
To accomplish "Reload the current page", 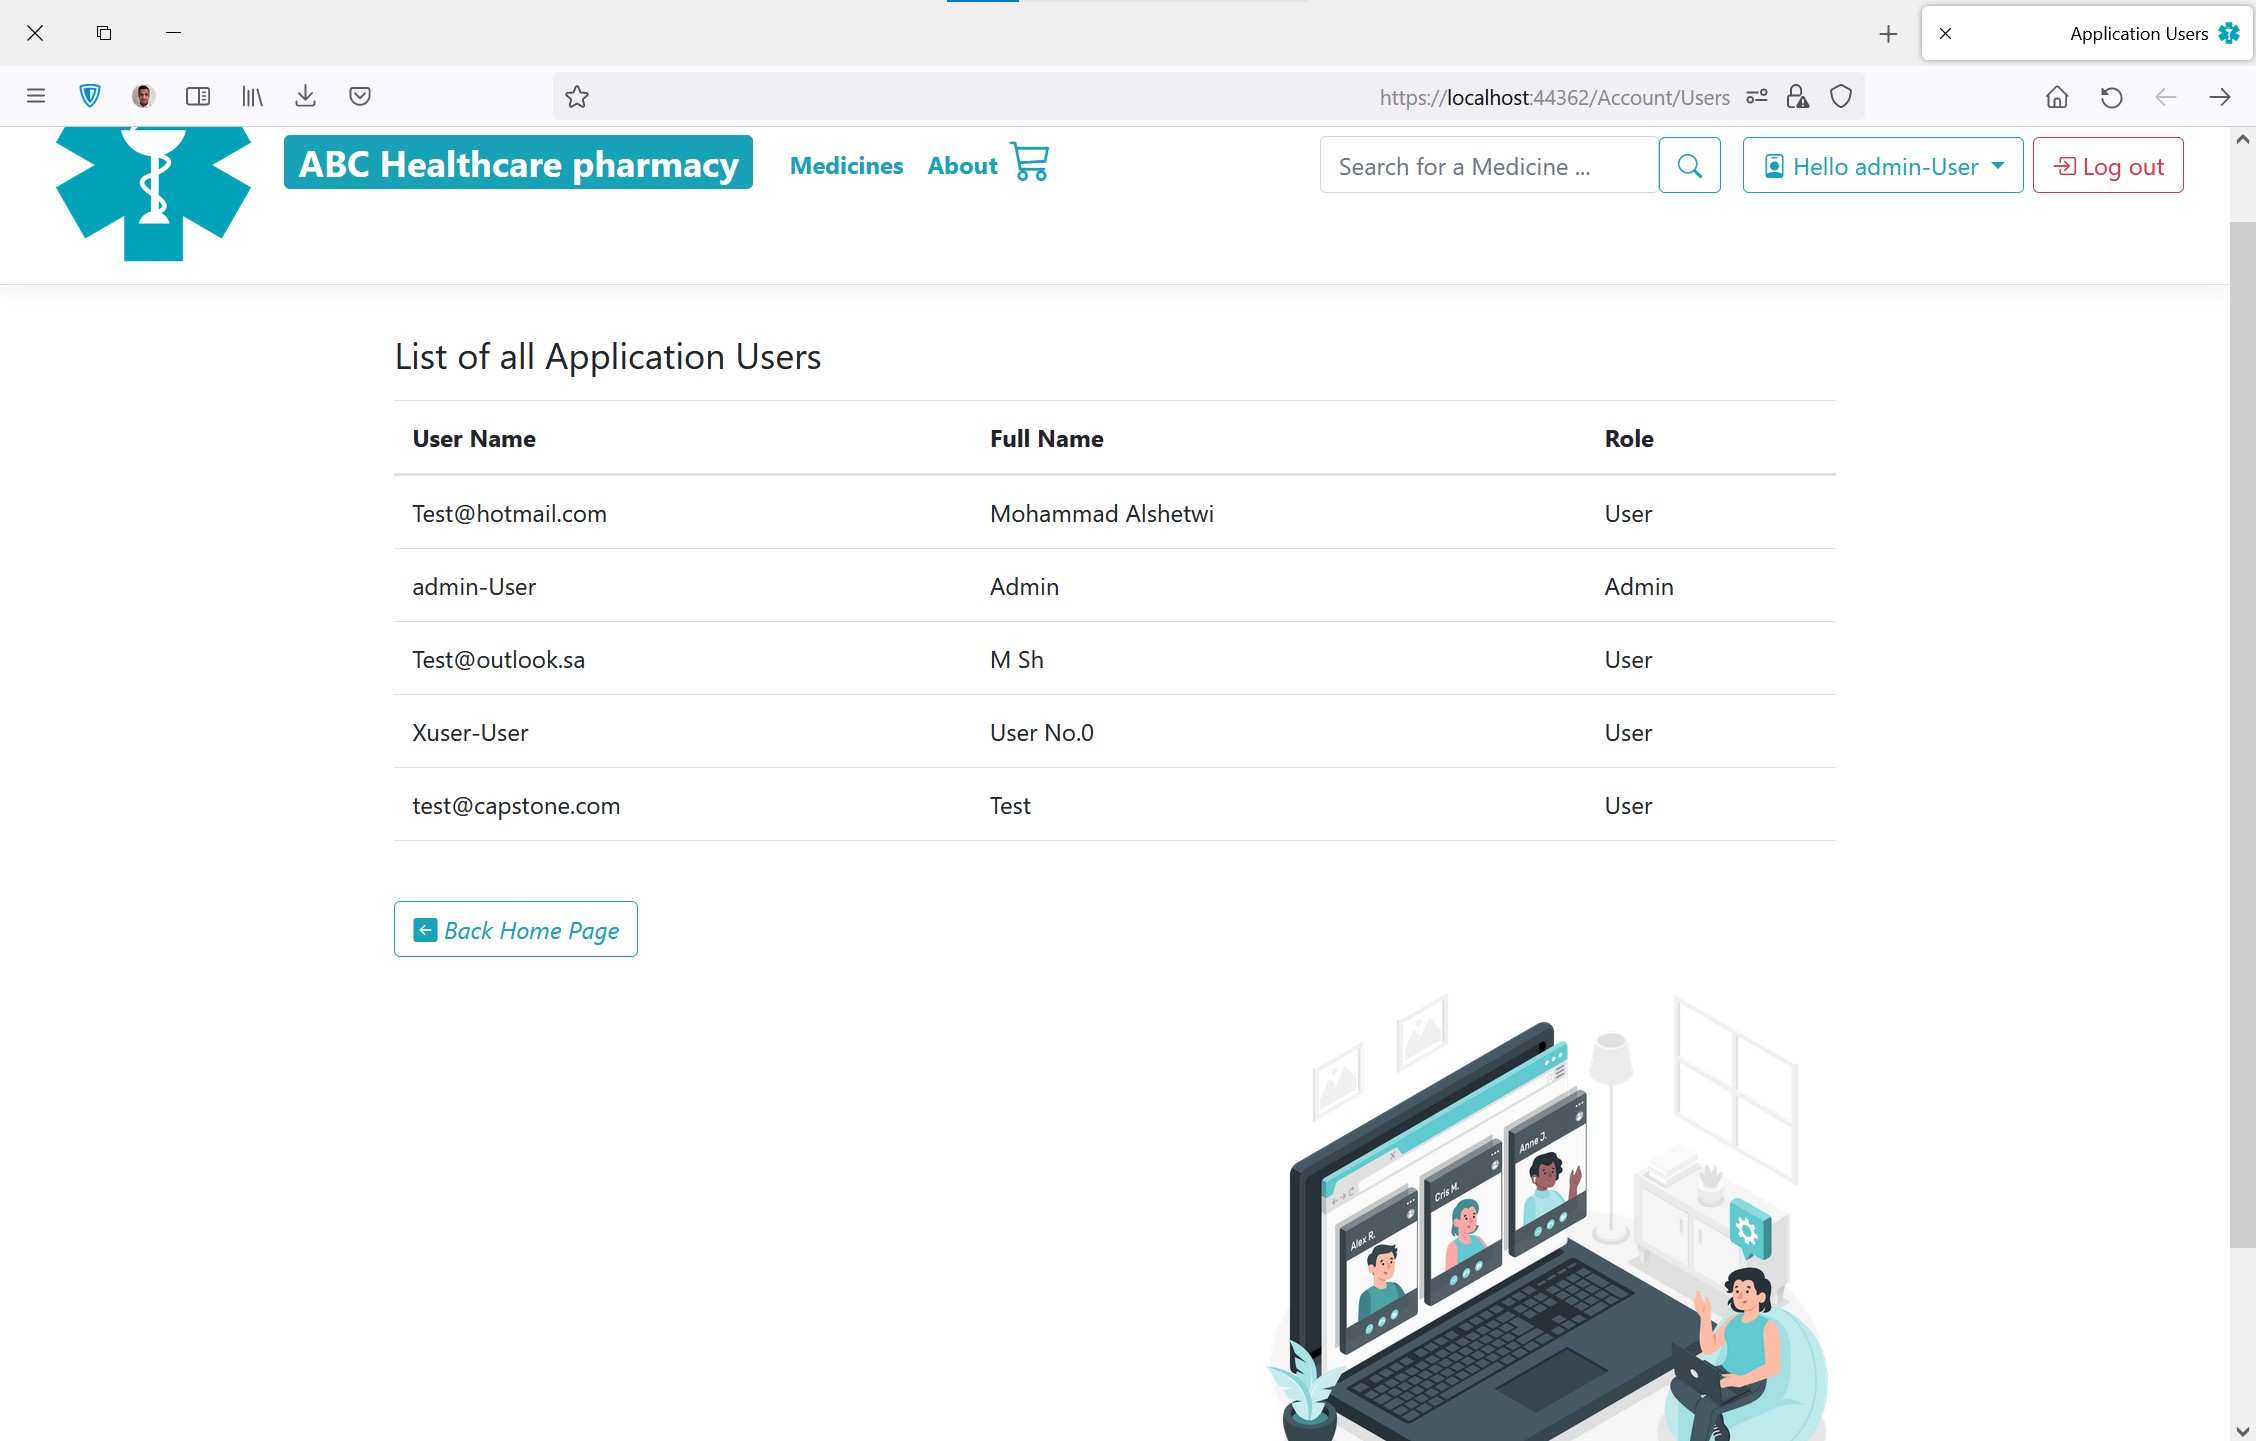I will (2110, 96).
